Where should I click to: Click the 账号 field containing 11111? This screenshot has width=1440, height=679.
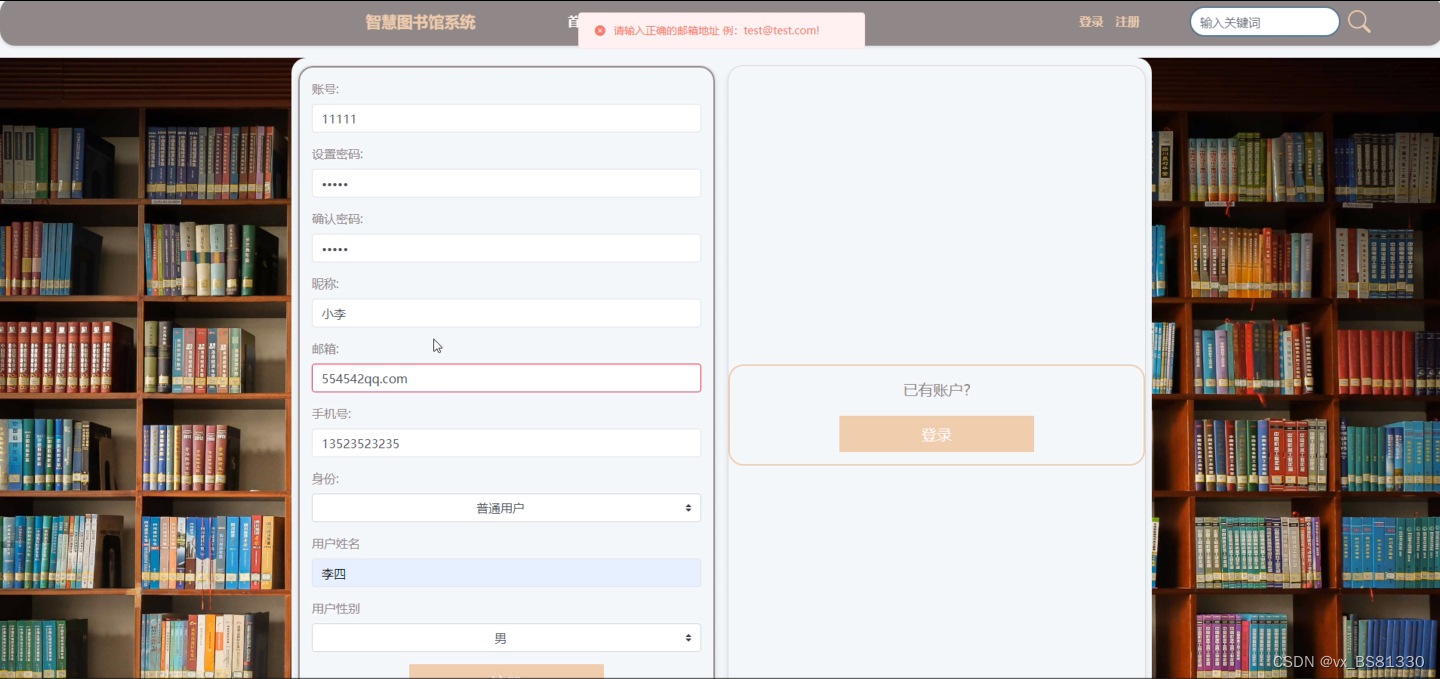[x=506, y=118]
